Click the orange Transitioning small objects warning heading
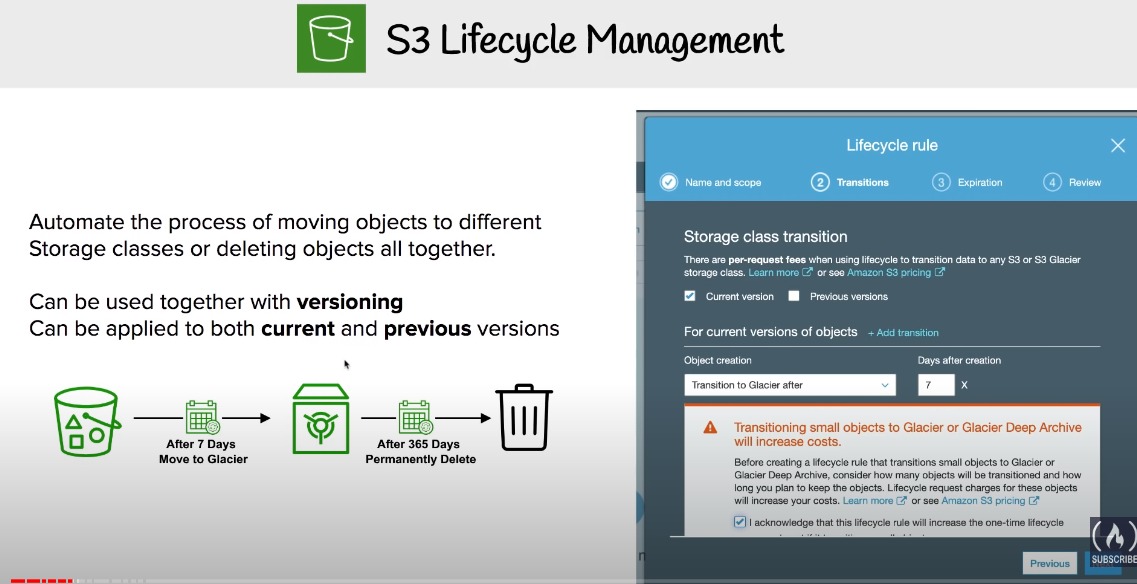Screen dimensions: 1137x584 [908, 434]
